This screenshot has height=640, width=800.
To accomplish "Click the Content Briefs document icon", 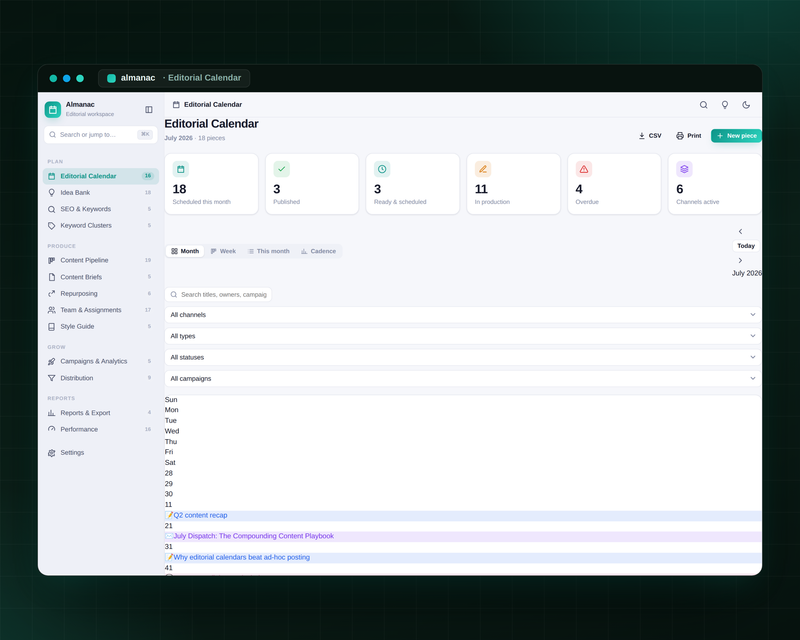I will 52,277.
